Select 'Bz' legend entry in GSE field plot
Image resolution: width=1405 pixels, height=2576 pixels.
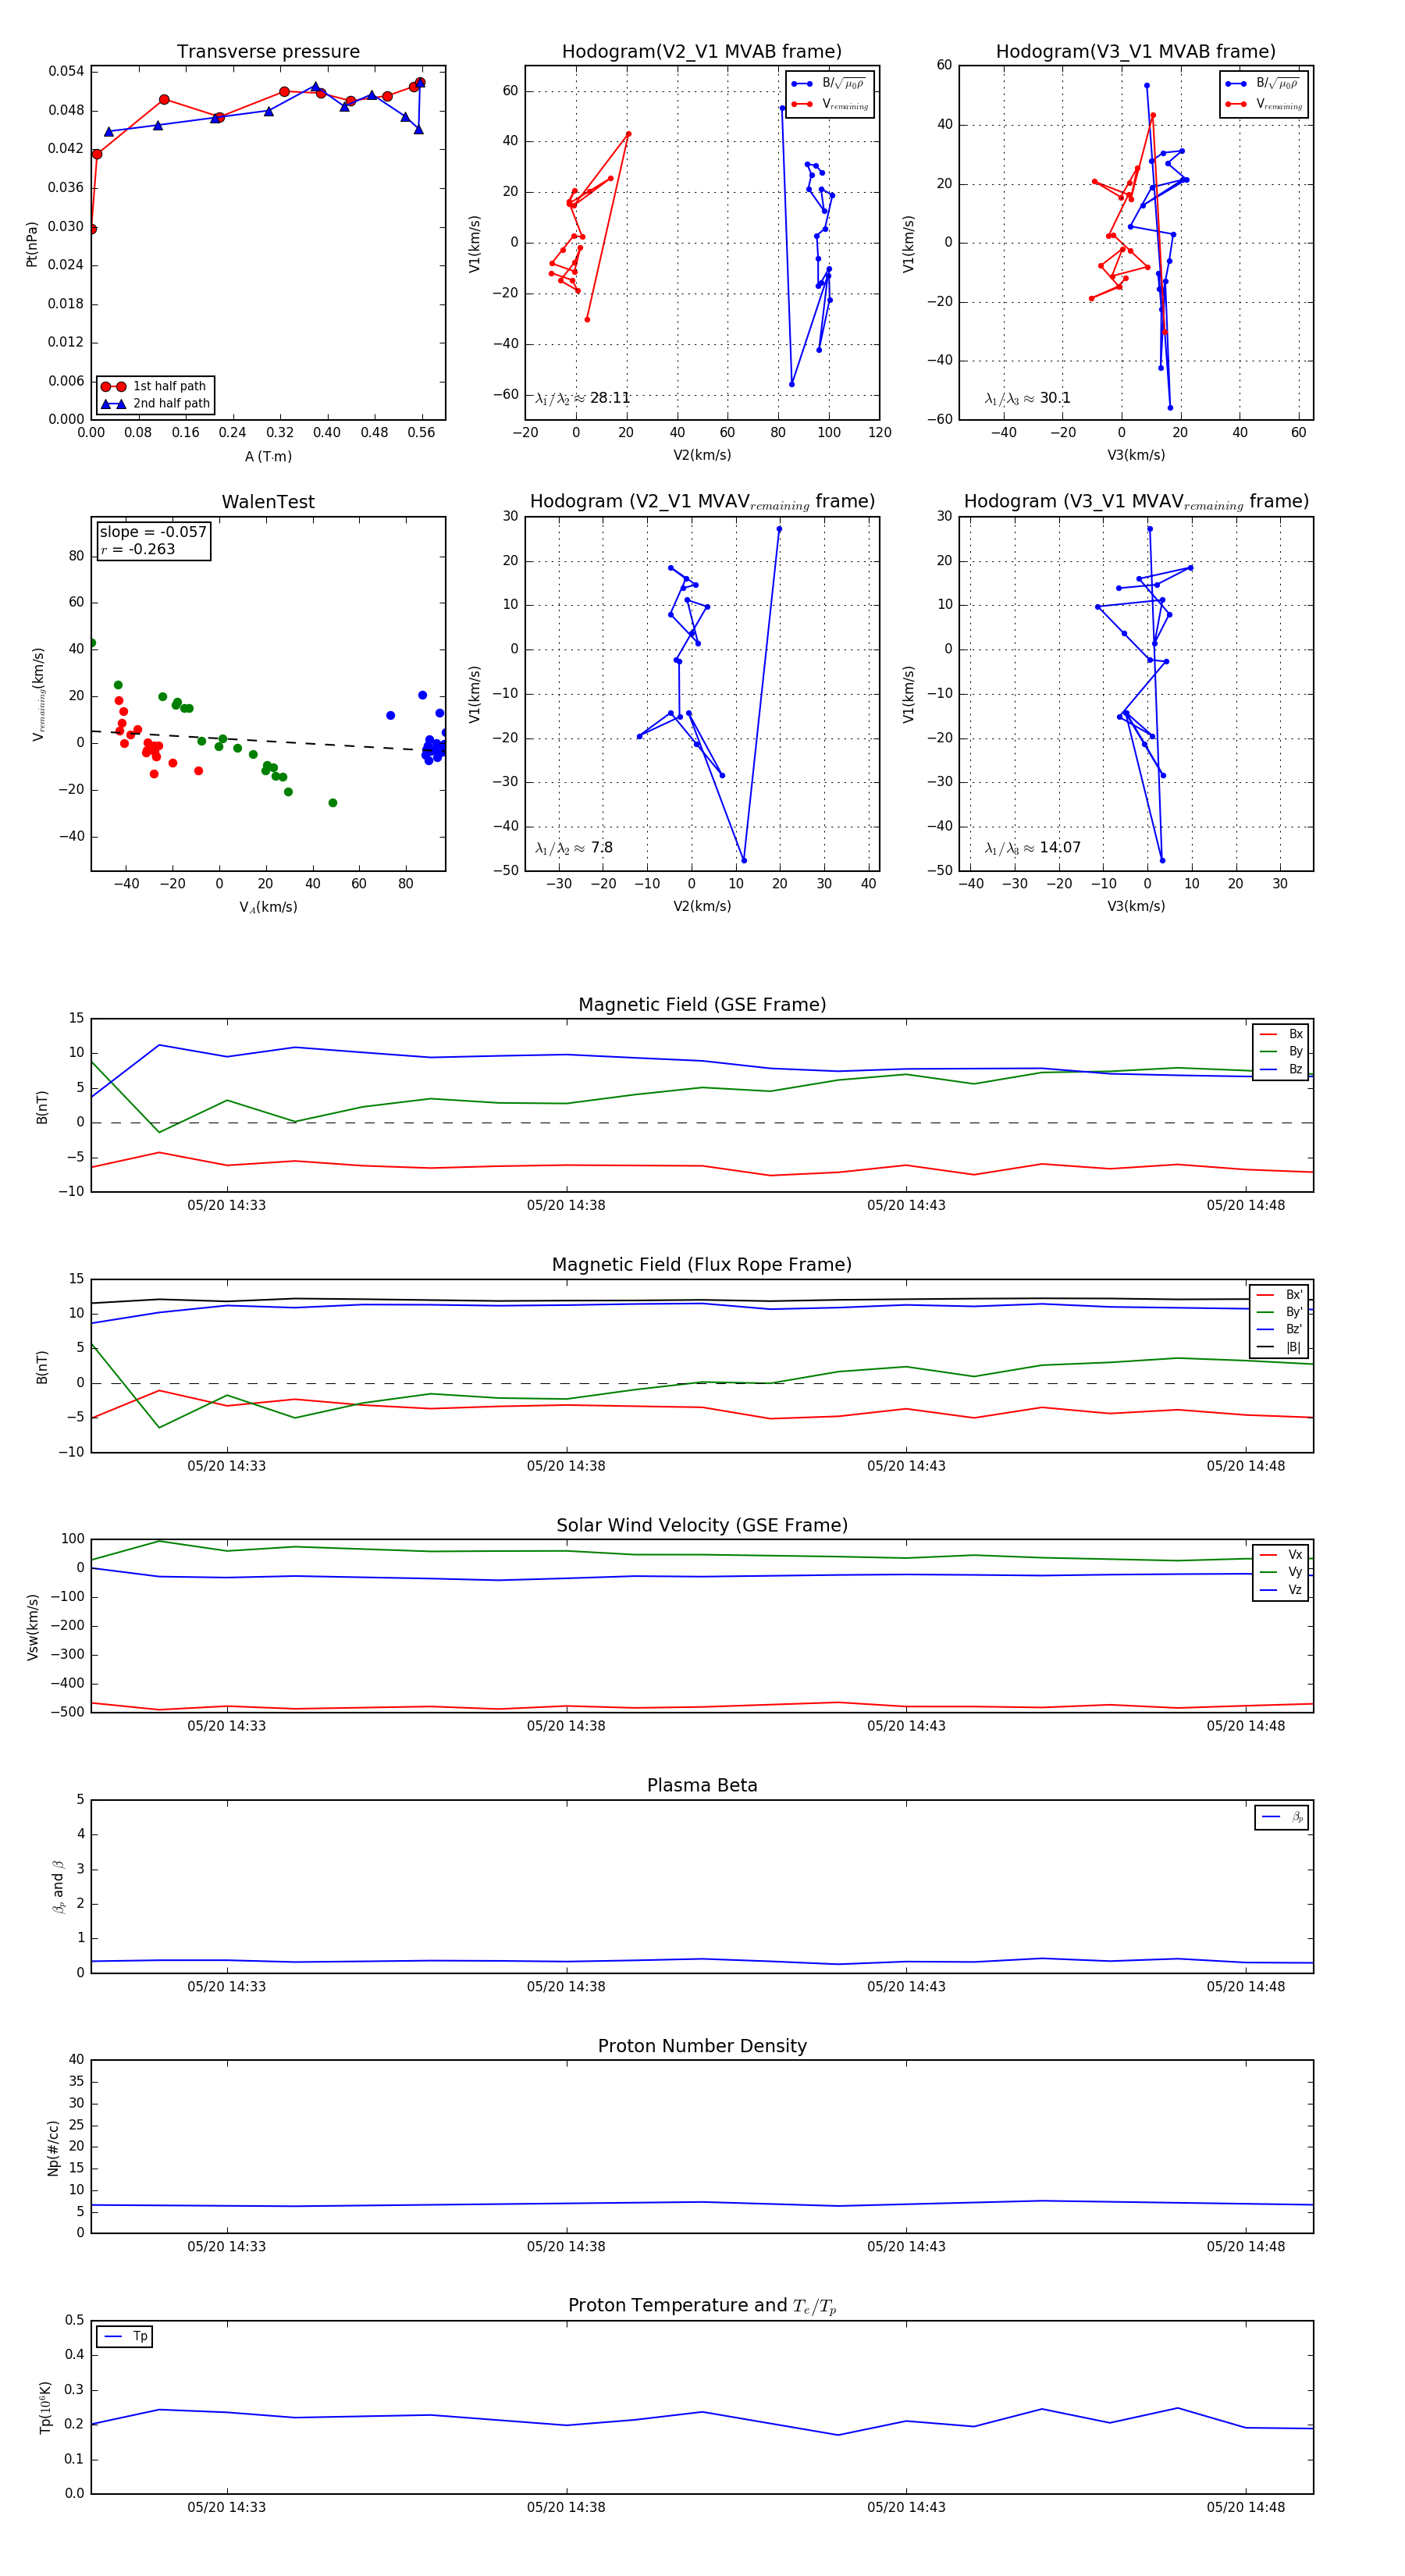click(1281, 1069)
